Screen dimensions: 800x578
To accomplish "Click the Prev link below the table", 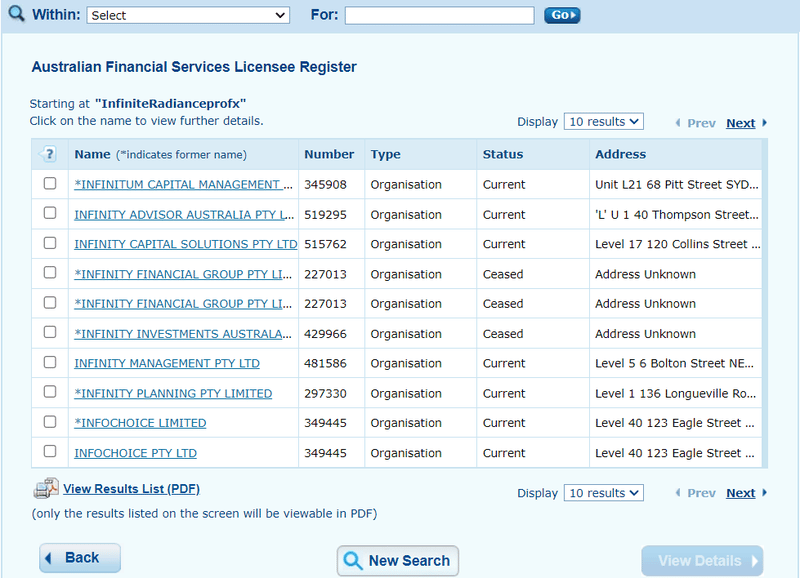I will (x=701, y=493).
